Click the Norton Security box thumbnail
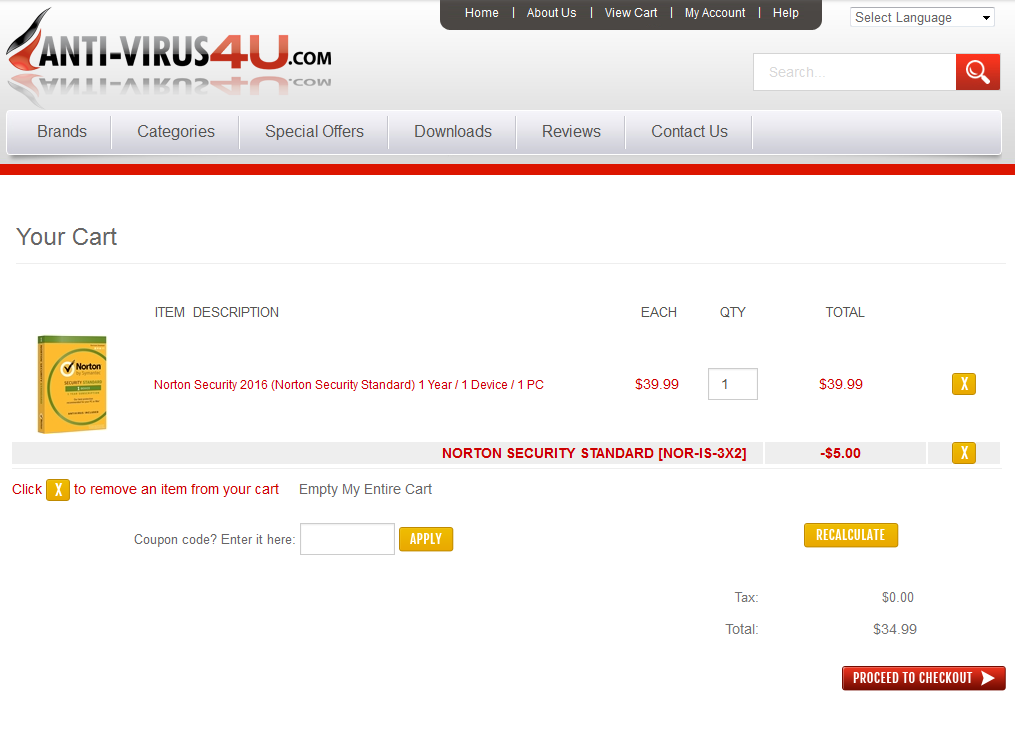Screen dimensions: 1015x754 [72, 384]
